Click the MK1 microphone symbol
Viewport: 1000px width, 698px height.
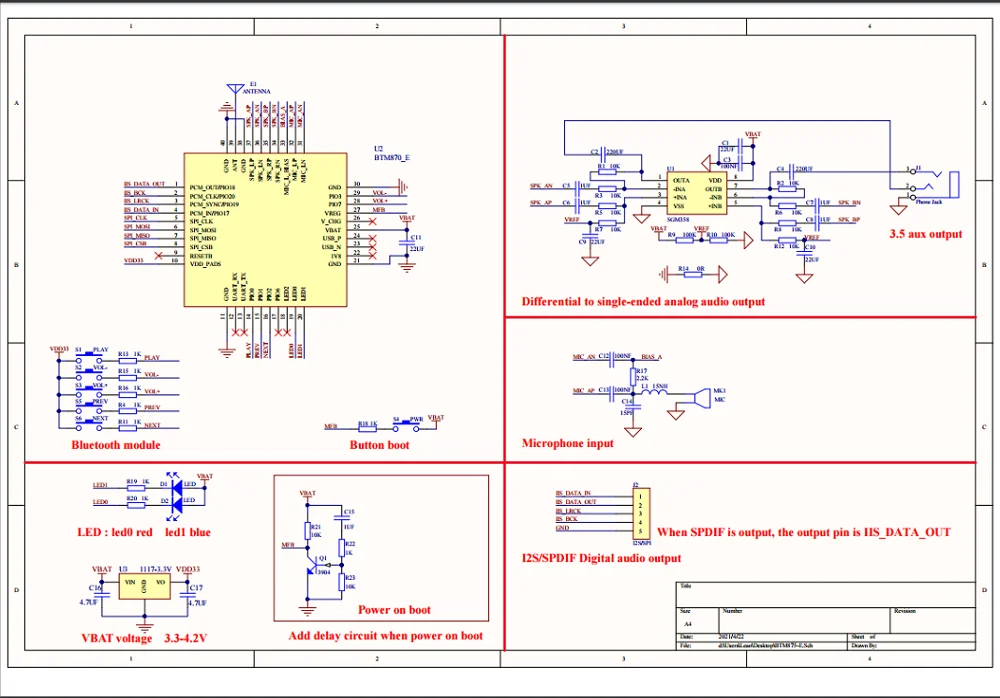tap(702, 398)
